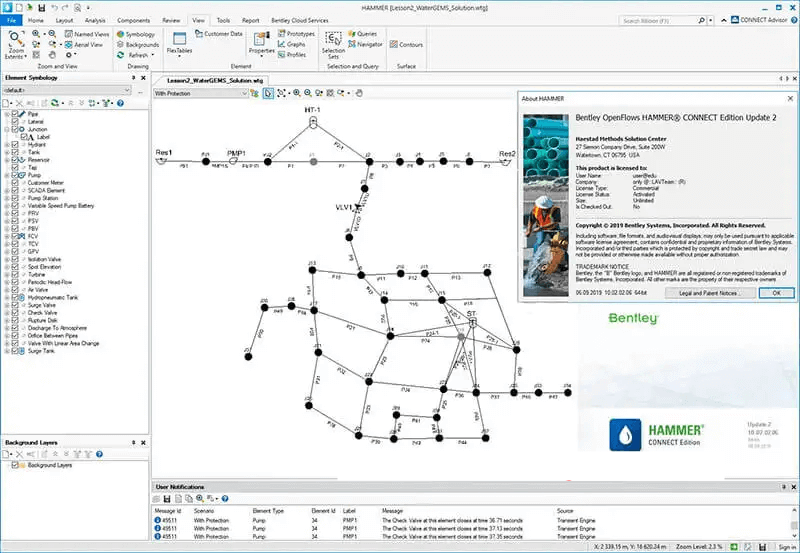Open the Zoom Extents tool

point(16,44)
